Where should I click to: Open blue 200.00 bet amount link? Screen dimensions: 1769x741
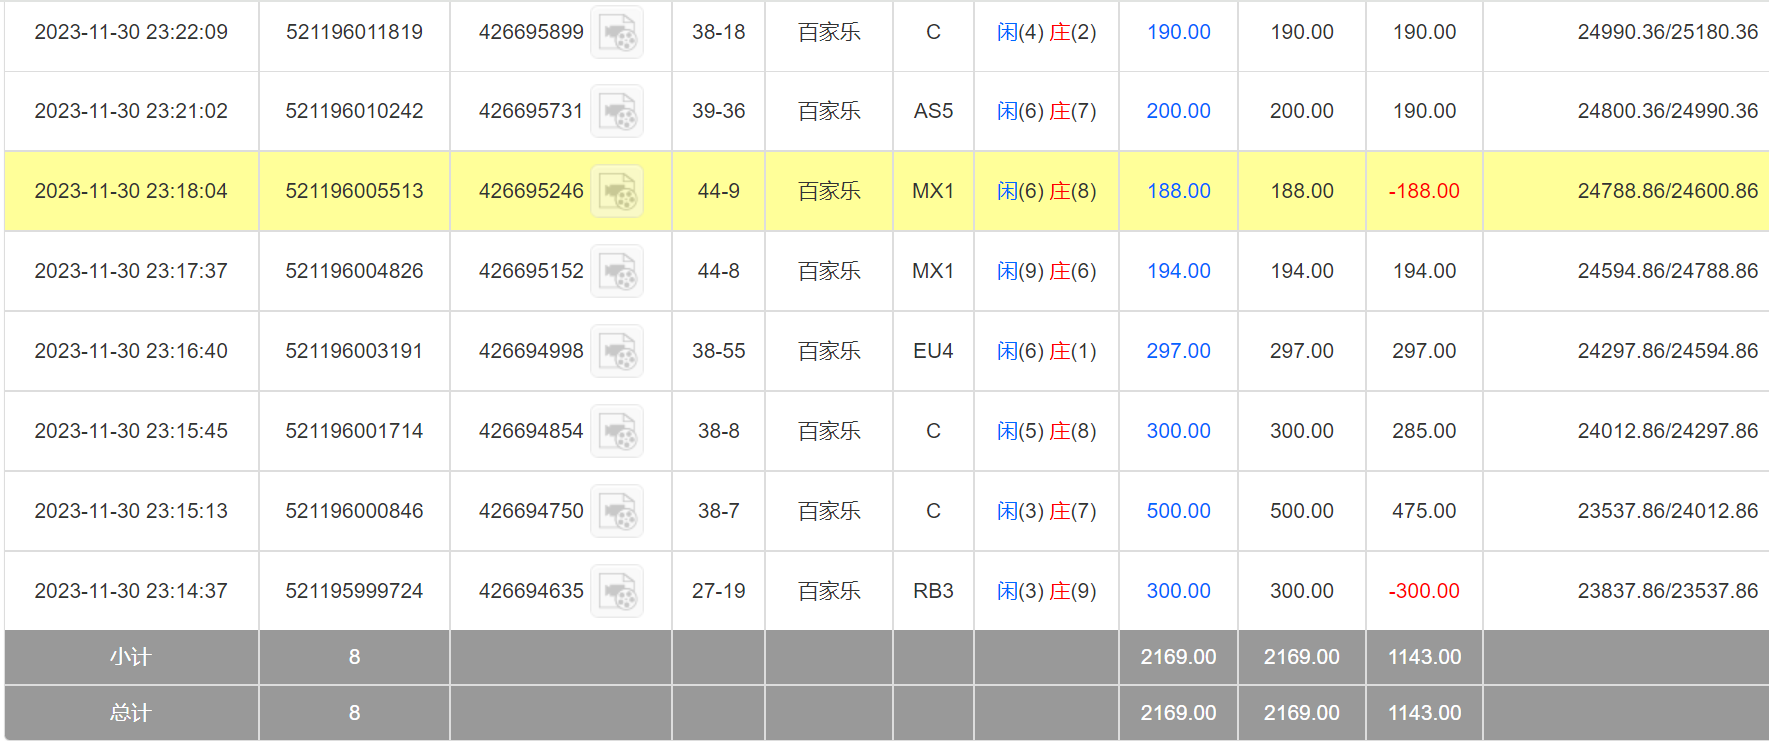point(1178,111)
